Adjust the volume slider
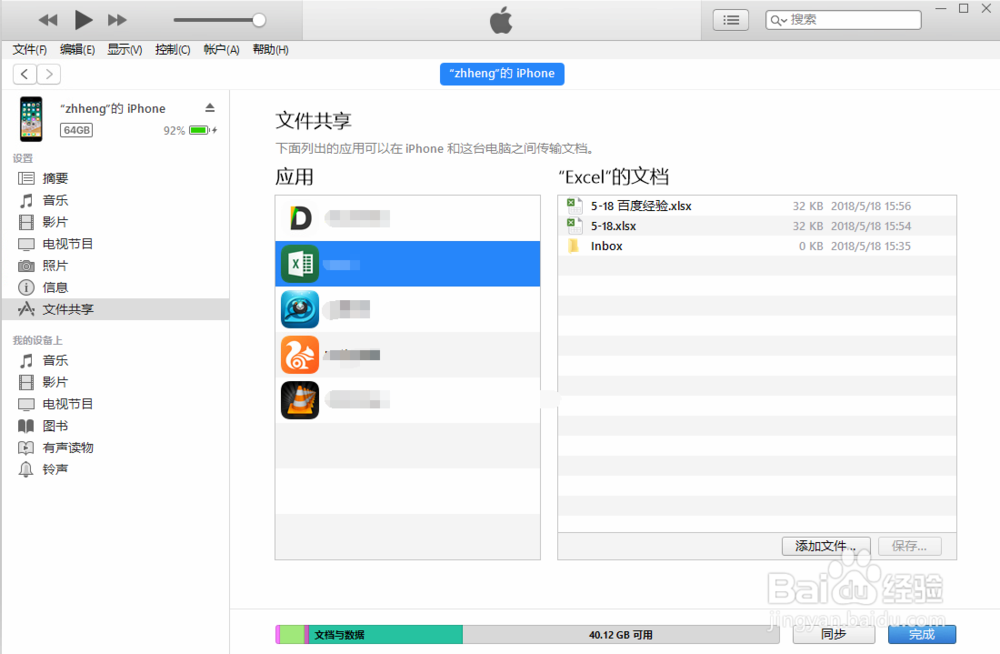1000x654 pixels. [258, 19]
